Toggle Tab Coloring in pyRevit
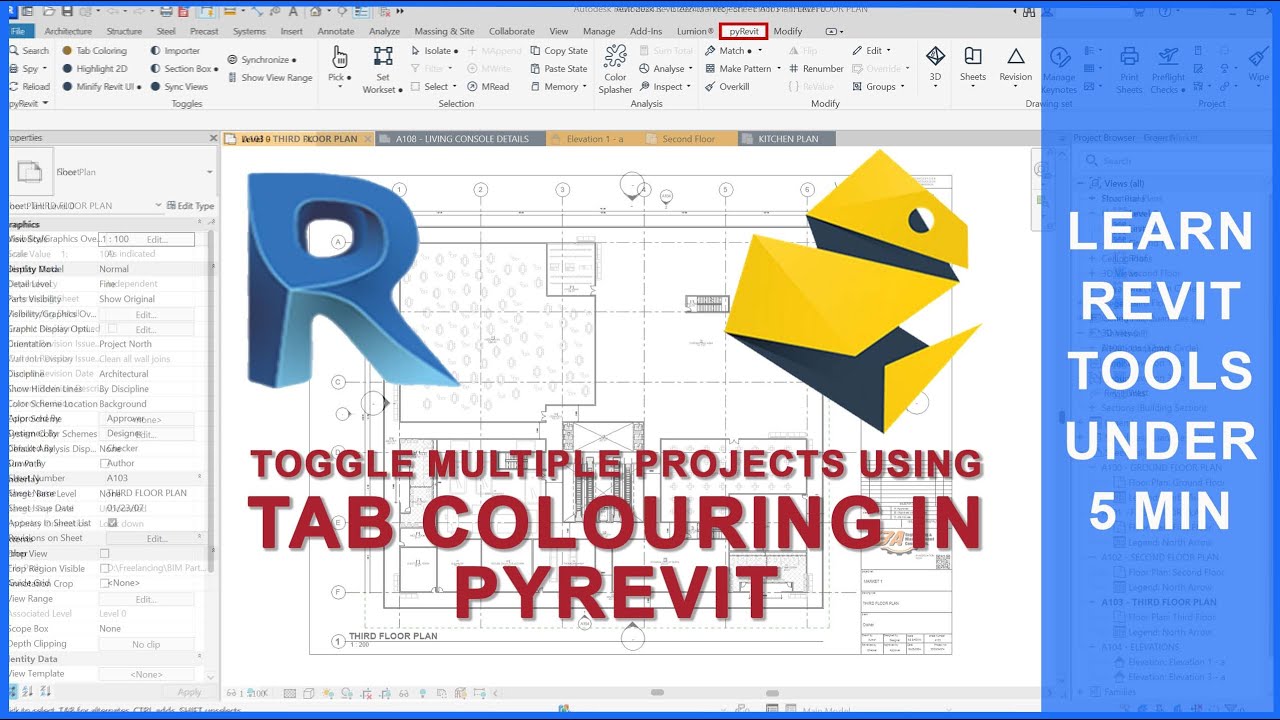Screen dimensions: 1280x720 (94, 51)
